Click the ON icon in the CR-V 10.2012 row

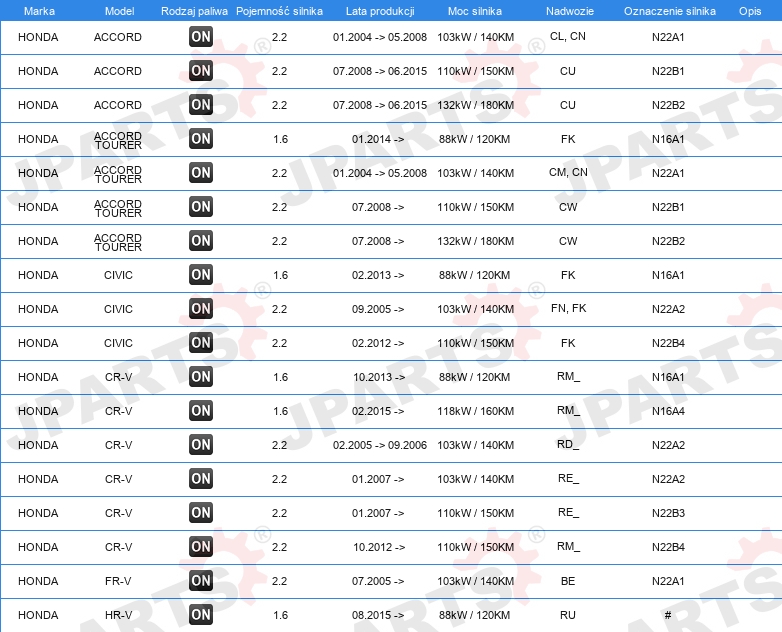201,546
